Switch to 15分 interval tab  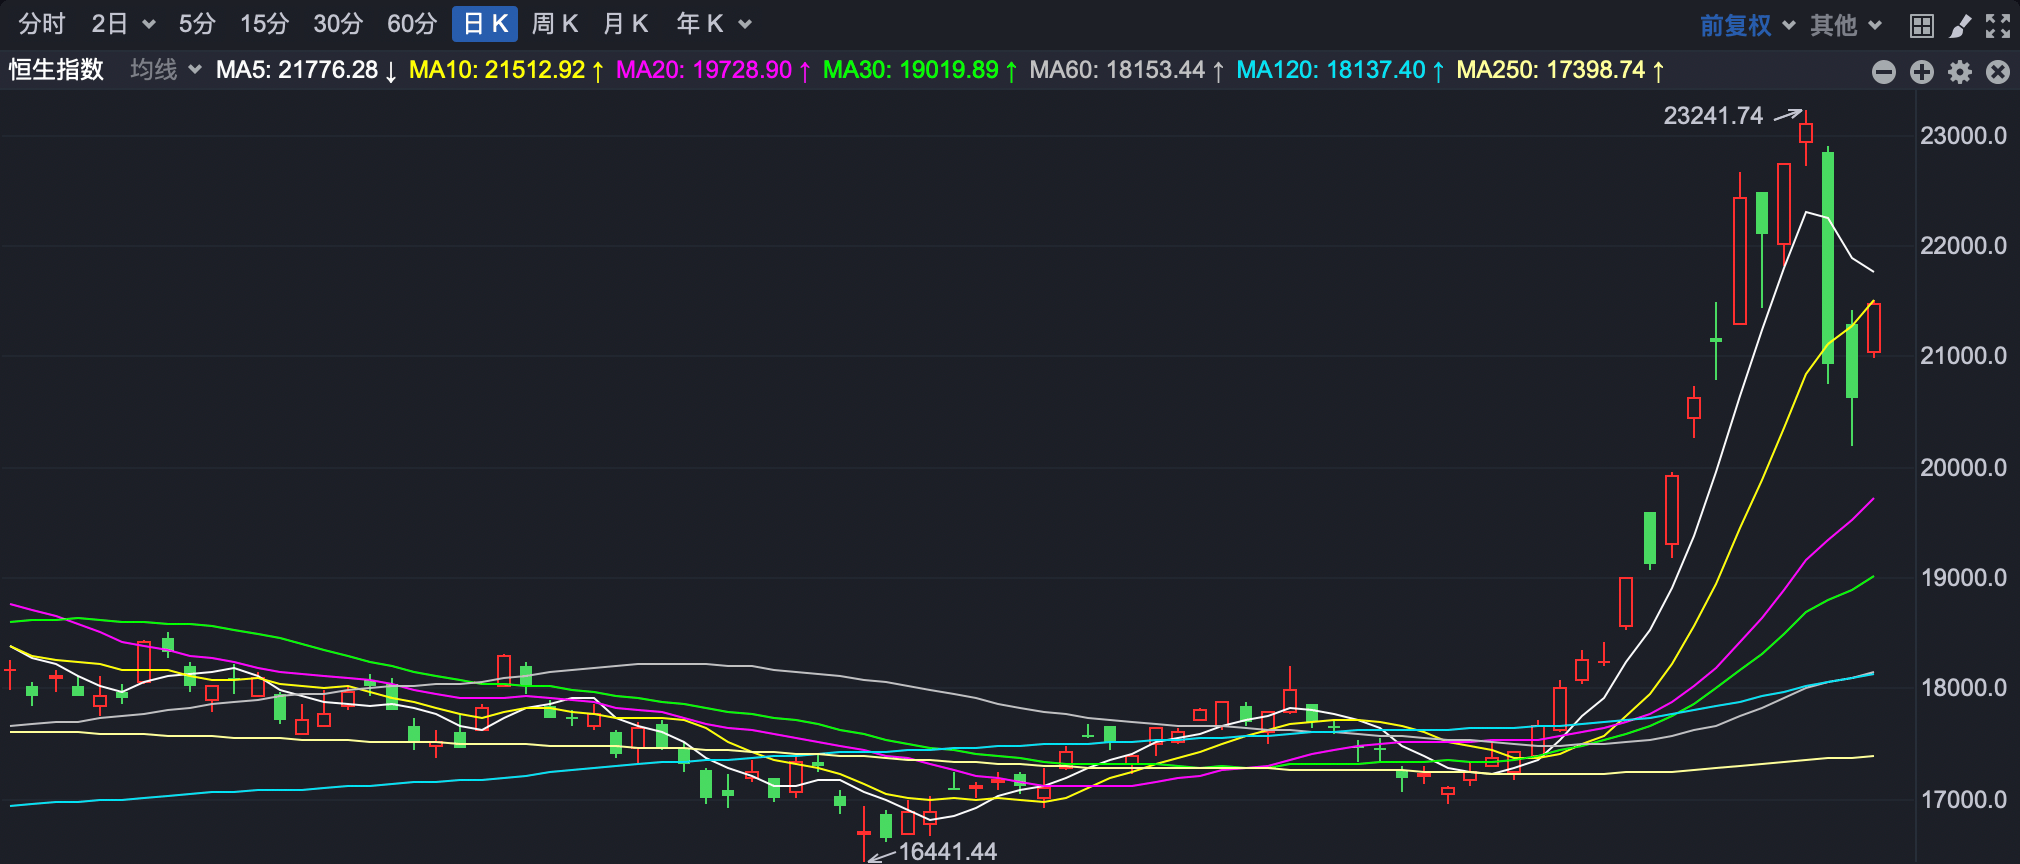265,24
